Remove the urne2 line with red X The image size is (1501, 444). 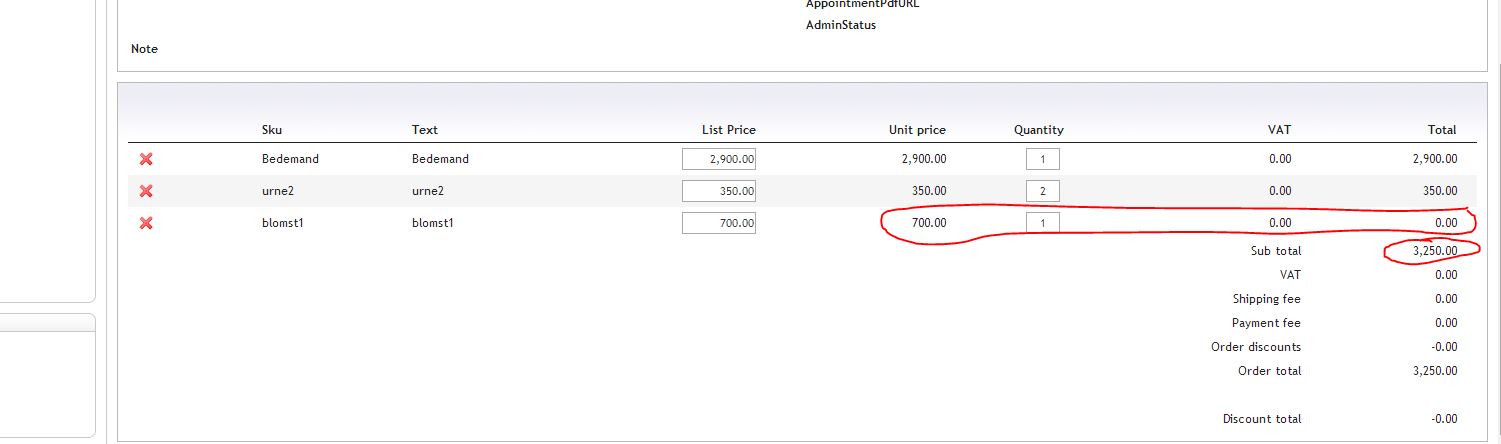pos(146,191)
